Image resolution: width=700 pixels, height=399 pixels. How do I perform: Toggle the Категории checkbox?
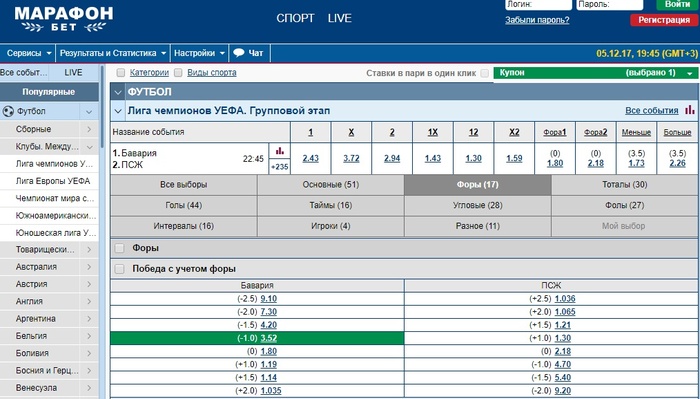(120, 73)
